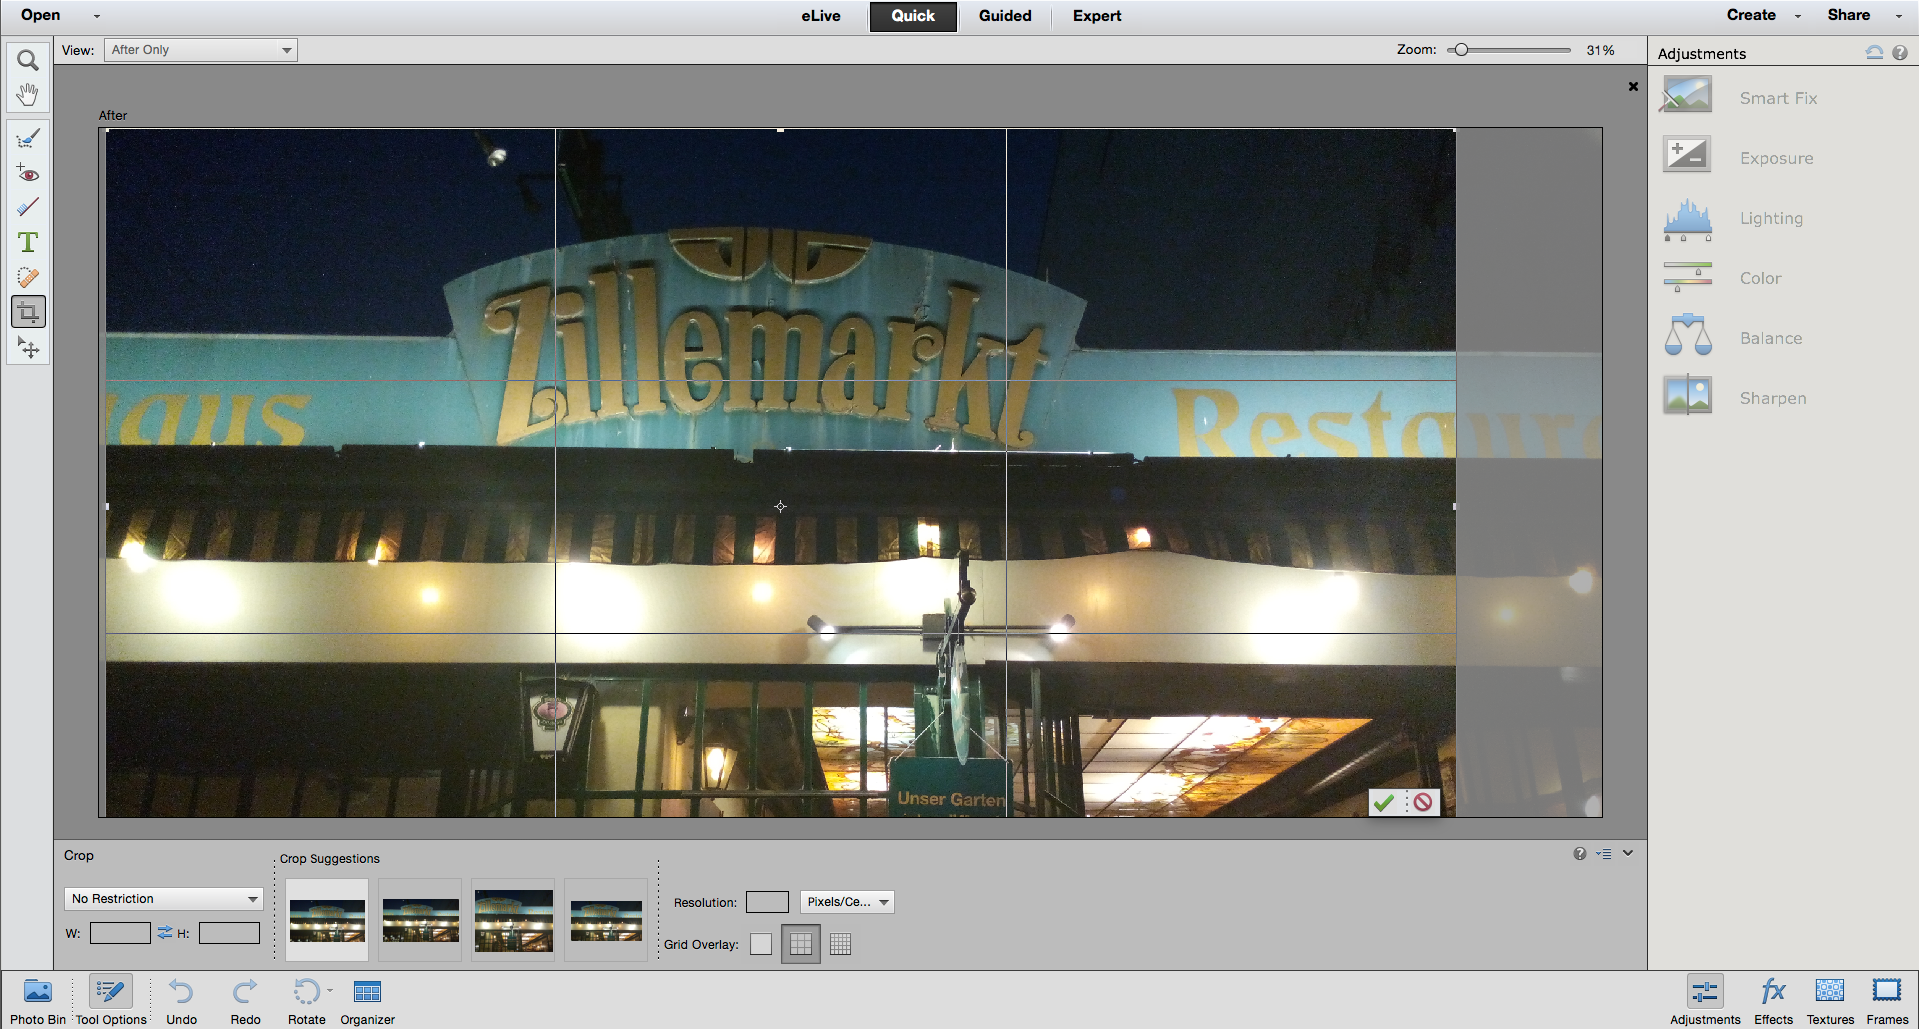This screenshot has width=1919, height=1029.
Task: Select the Zoom tool
Action: pos(28,61)
